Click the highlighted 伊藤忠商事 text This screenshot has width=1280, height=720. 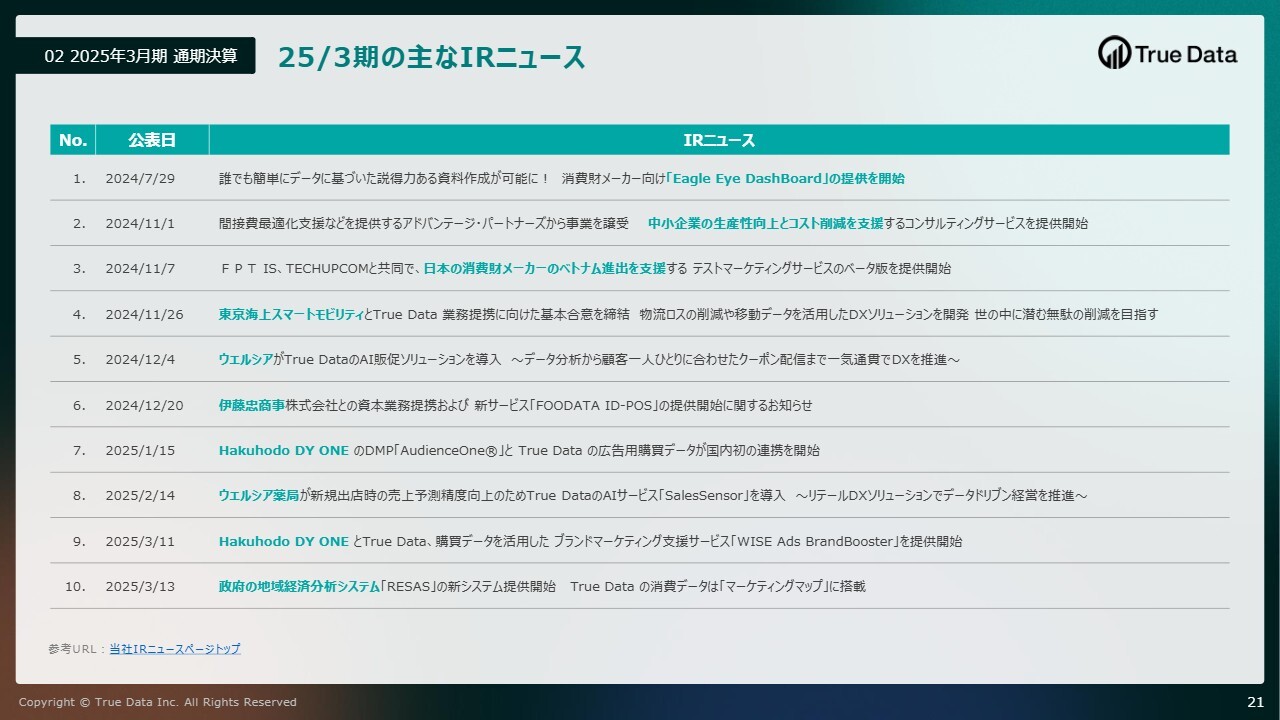252,405
